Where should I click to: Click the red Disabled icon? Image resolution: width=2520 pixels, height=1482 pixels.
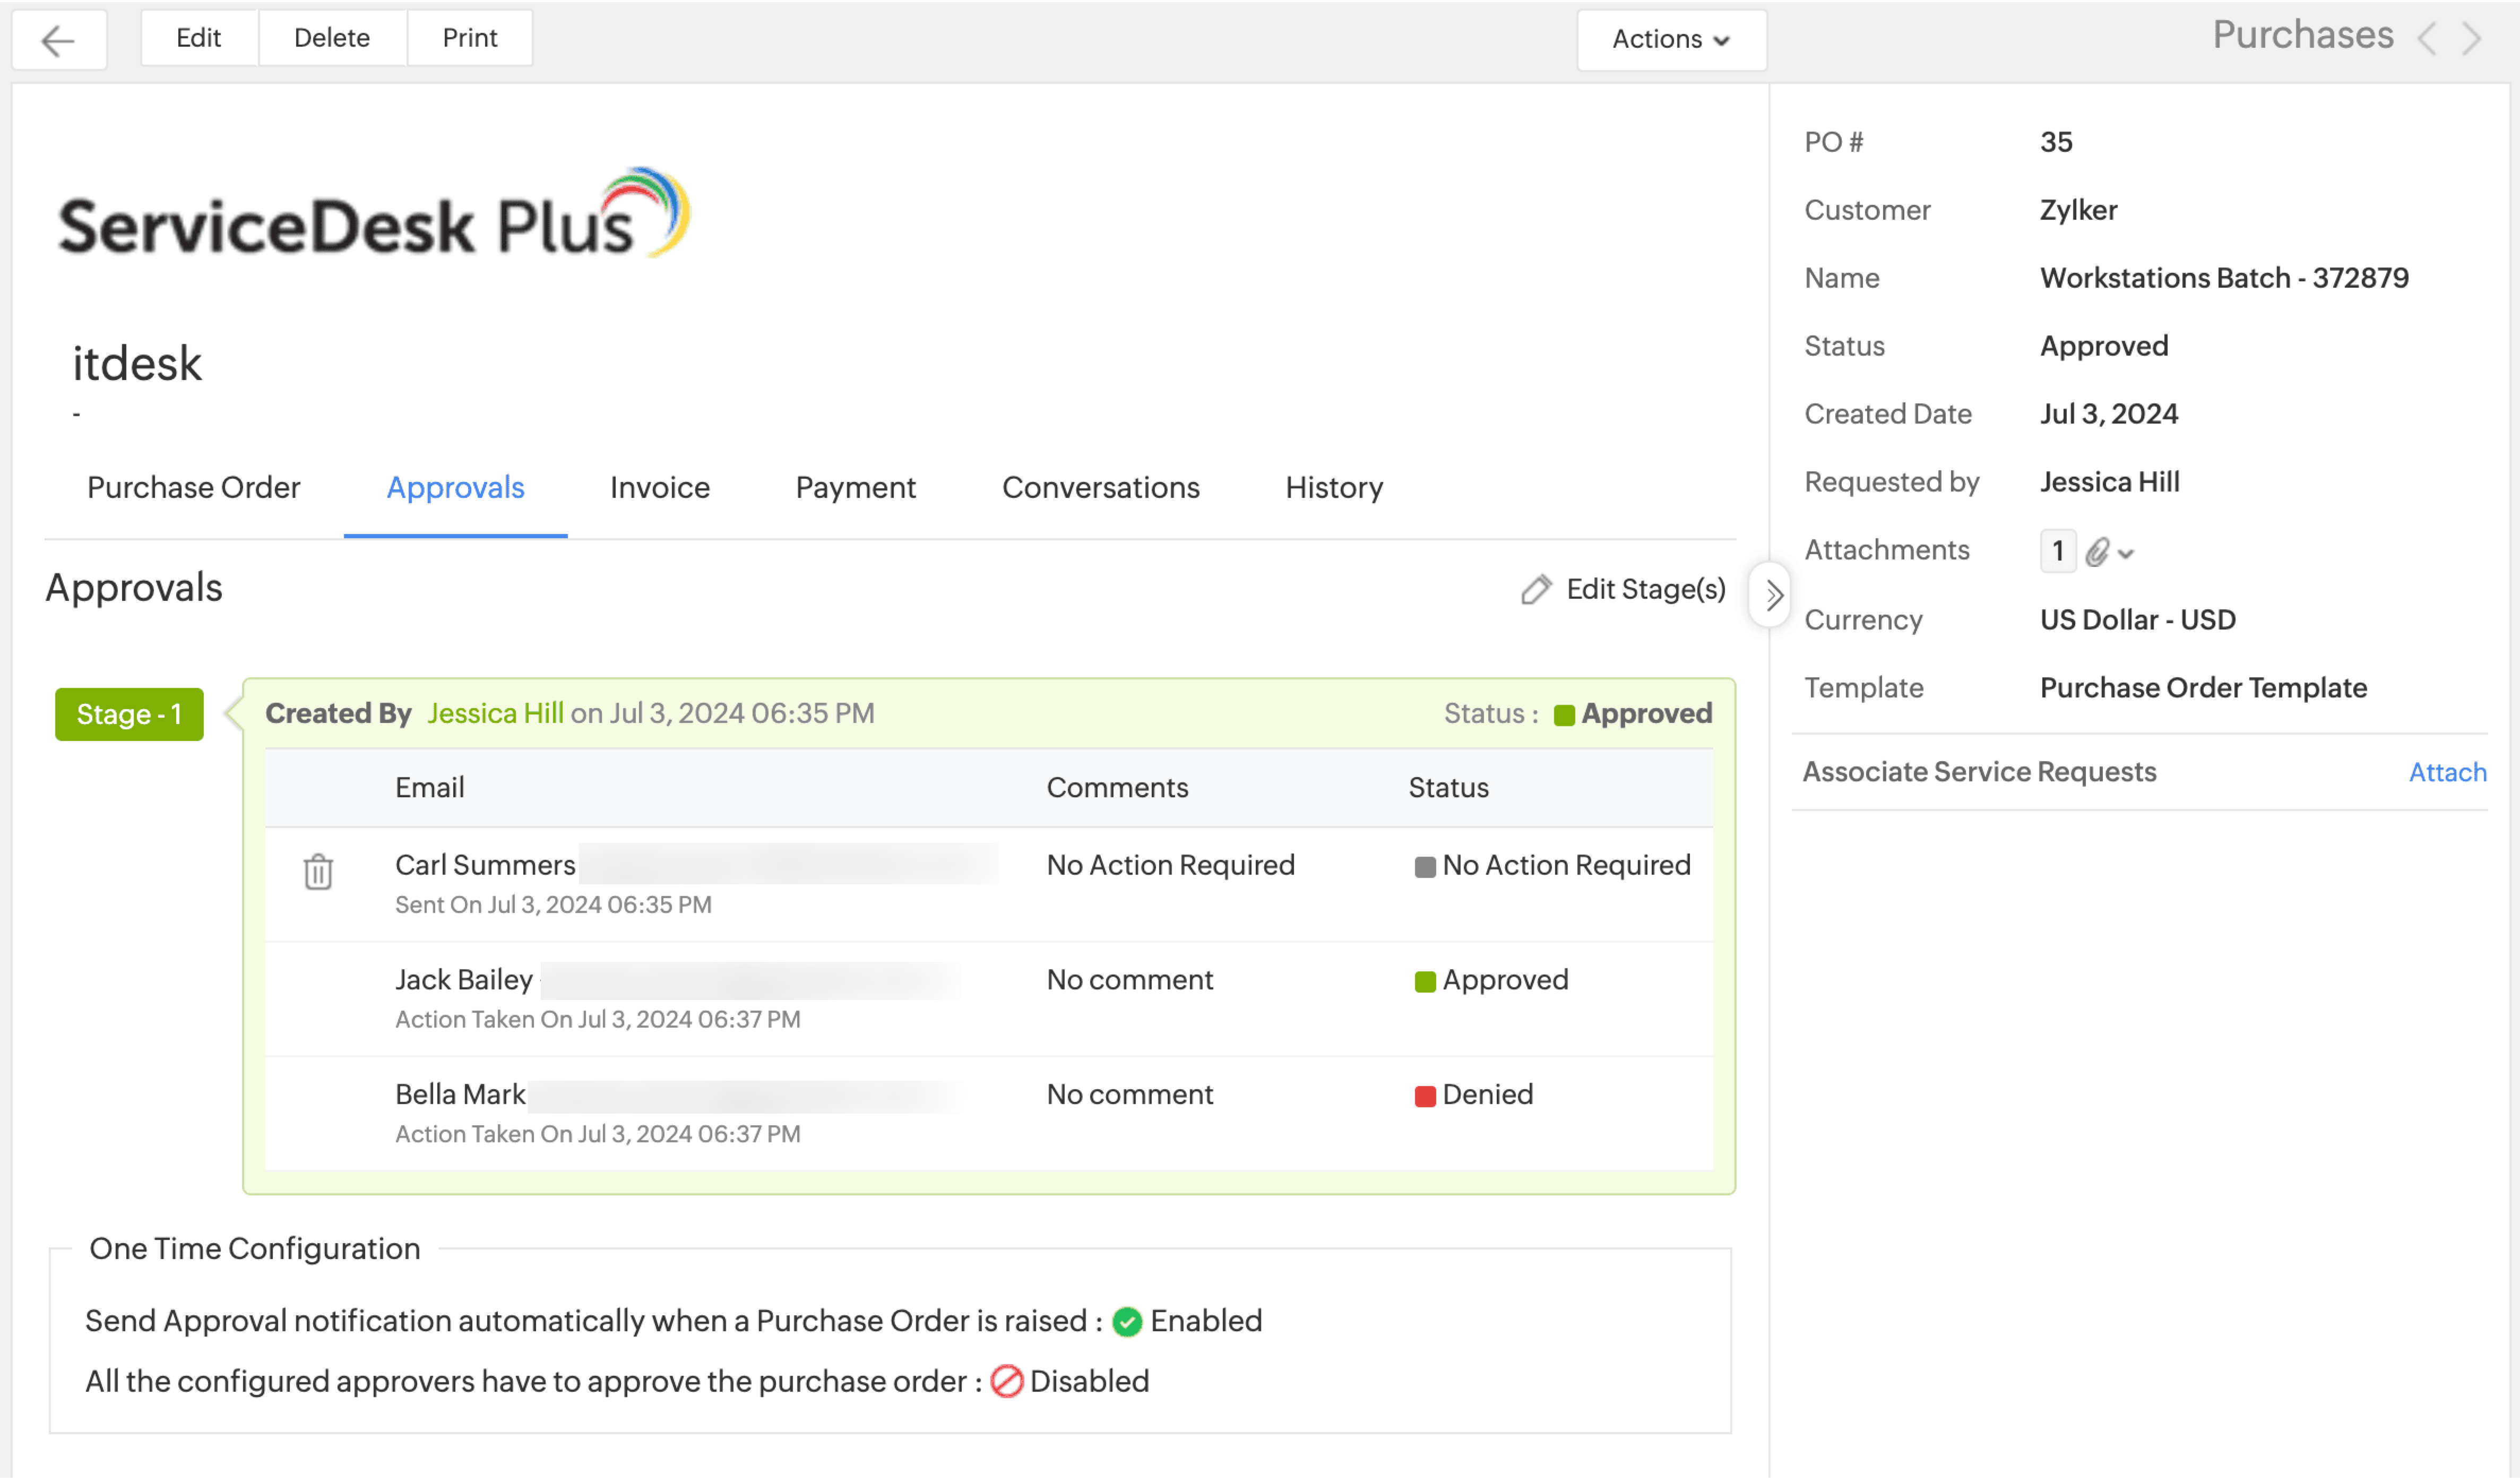coord(1006,1382)
